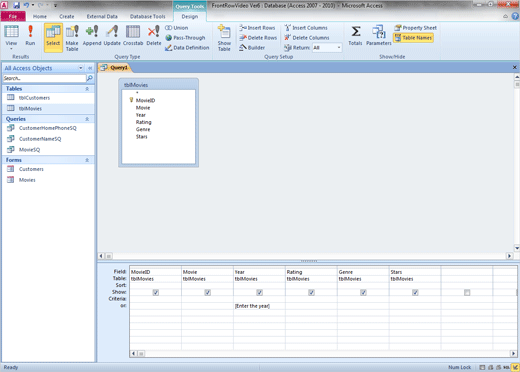Click Insert Columns in Query Setup
This screenshot has height=372, width=520.
click(x=306, y=28)
